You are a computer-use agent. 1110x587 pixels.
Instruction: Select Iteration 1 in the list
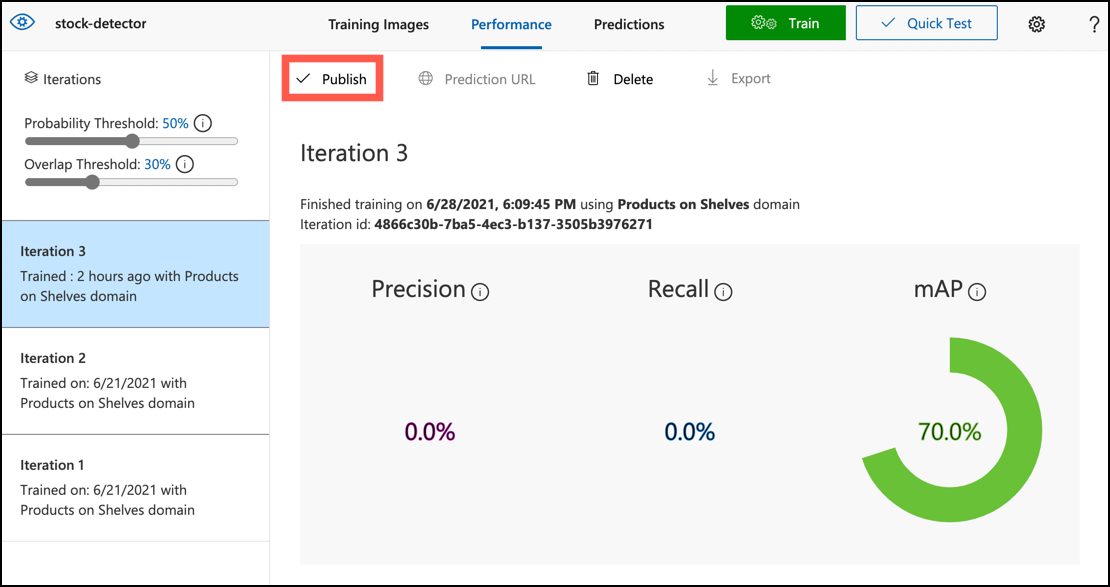pyautogui.click(x=135, y=488)
